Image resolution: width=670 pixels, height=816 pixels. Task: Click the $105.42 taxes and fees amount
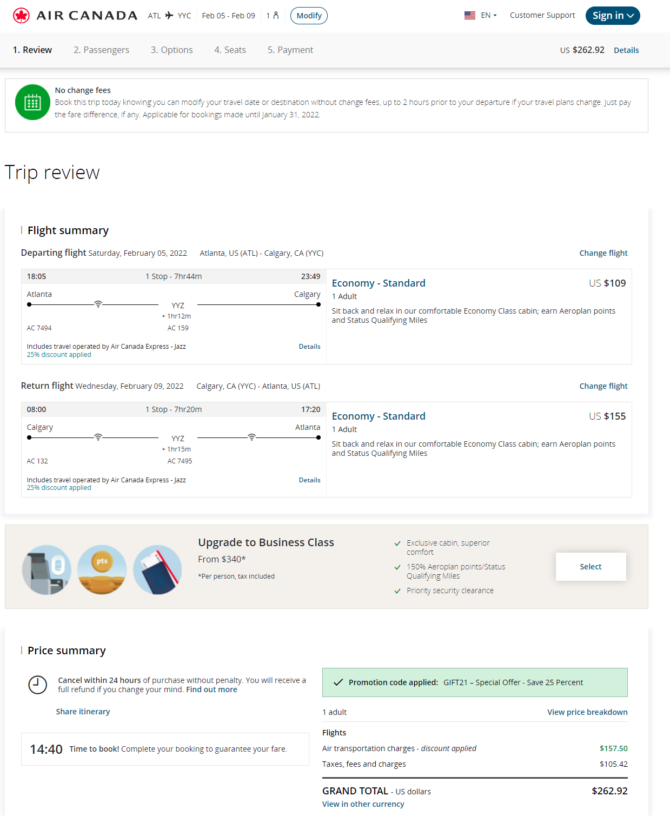point(613,764)
